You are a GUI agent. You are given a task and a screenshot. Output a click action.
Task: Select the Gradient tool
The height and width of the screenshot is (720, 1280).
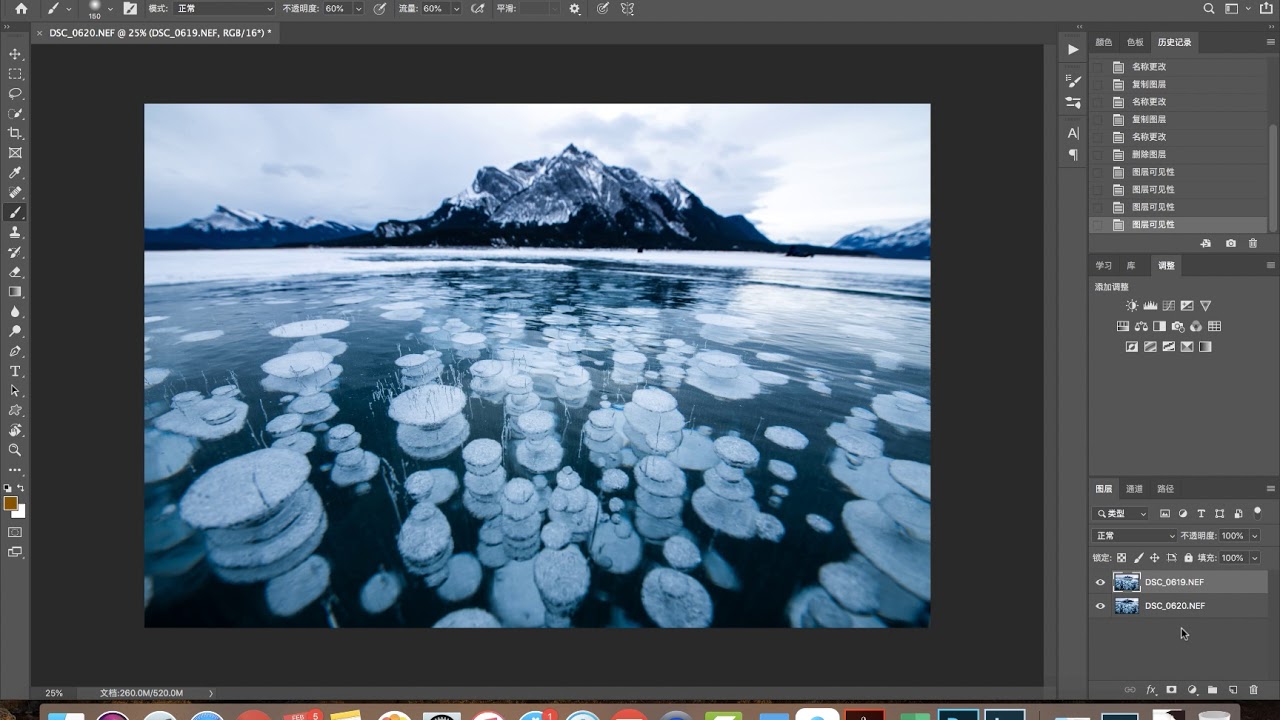coord(15,292)
